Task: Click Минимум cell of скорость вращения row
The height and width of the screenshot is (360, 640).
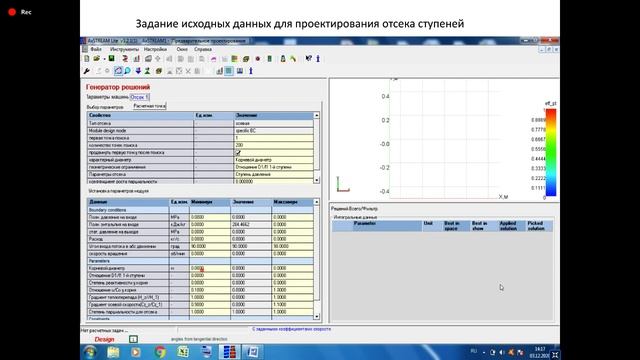Action: tap(210, 253)
